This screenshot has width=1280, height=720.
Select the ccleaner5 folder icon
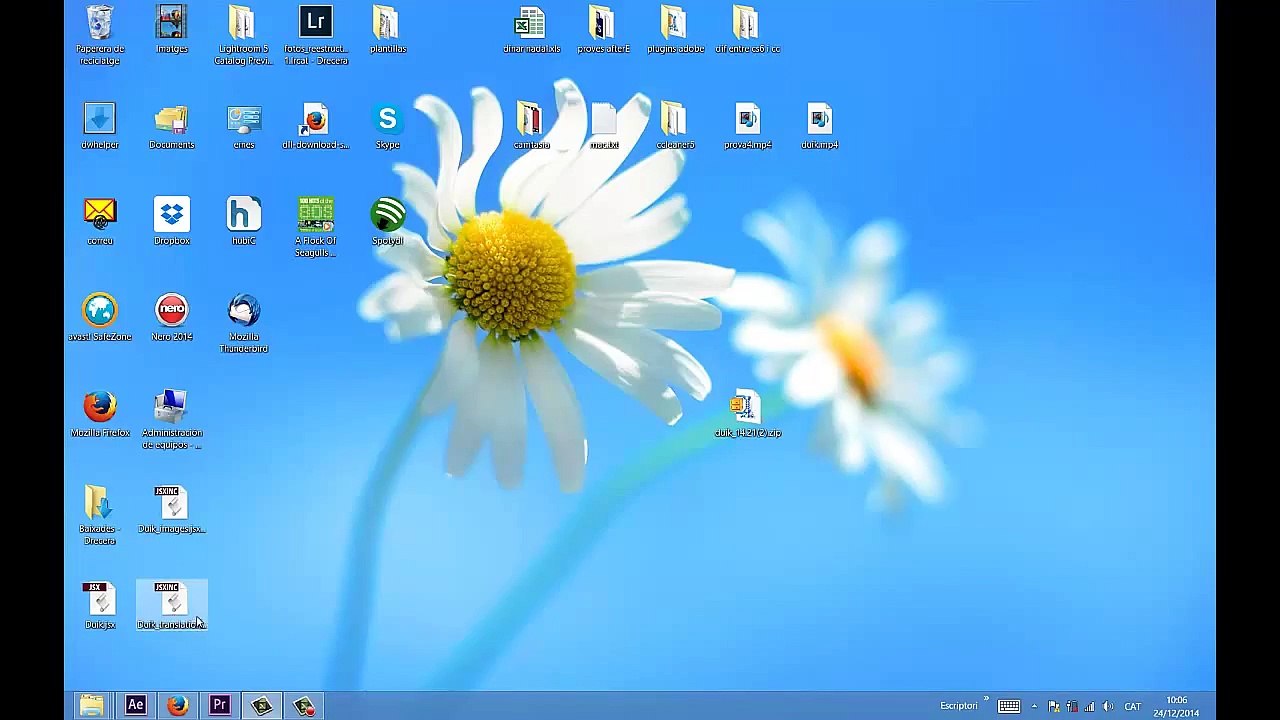(675, 125)
